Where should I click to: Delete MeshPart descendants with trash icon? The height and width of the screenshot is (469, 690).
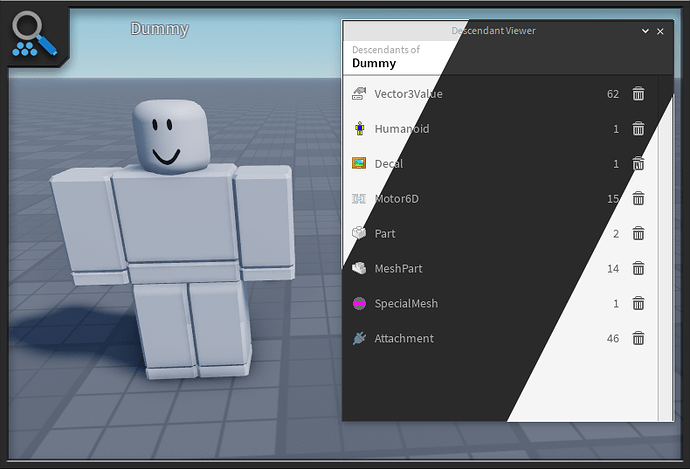tap(638, 268)
